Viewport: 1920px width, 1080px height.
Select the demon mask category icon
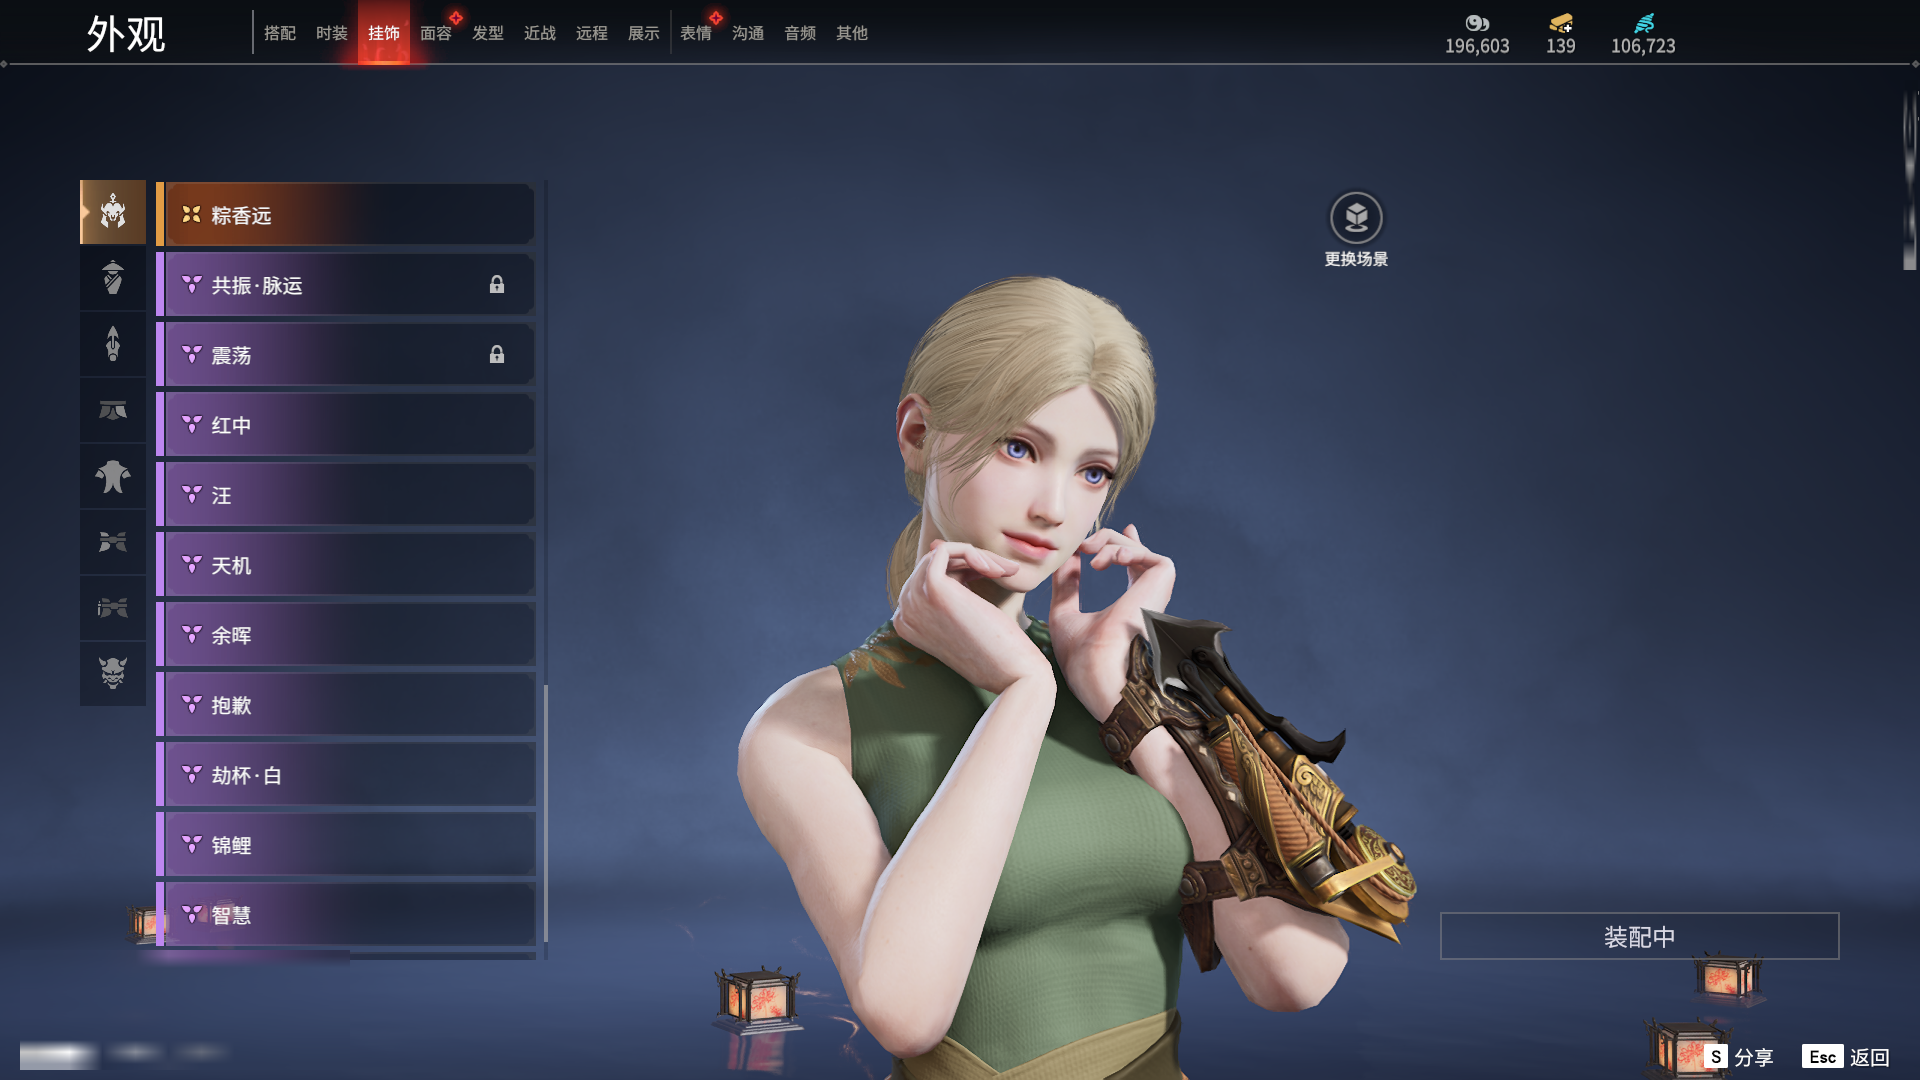click(x=113, y=674)
